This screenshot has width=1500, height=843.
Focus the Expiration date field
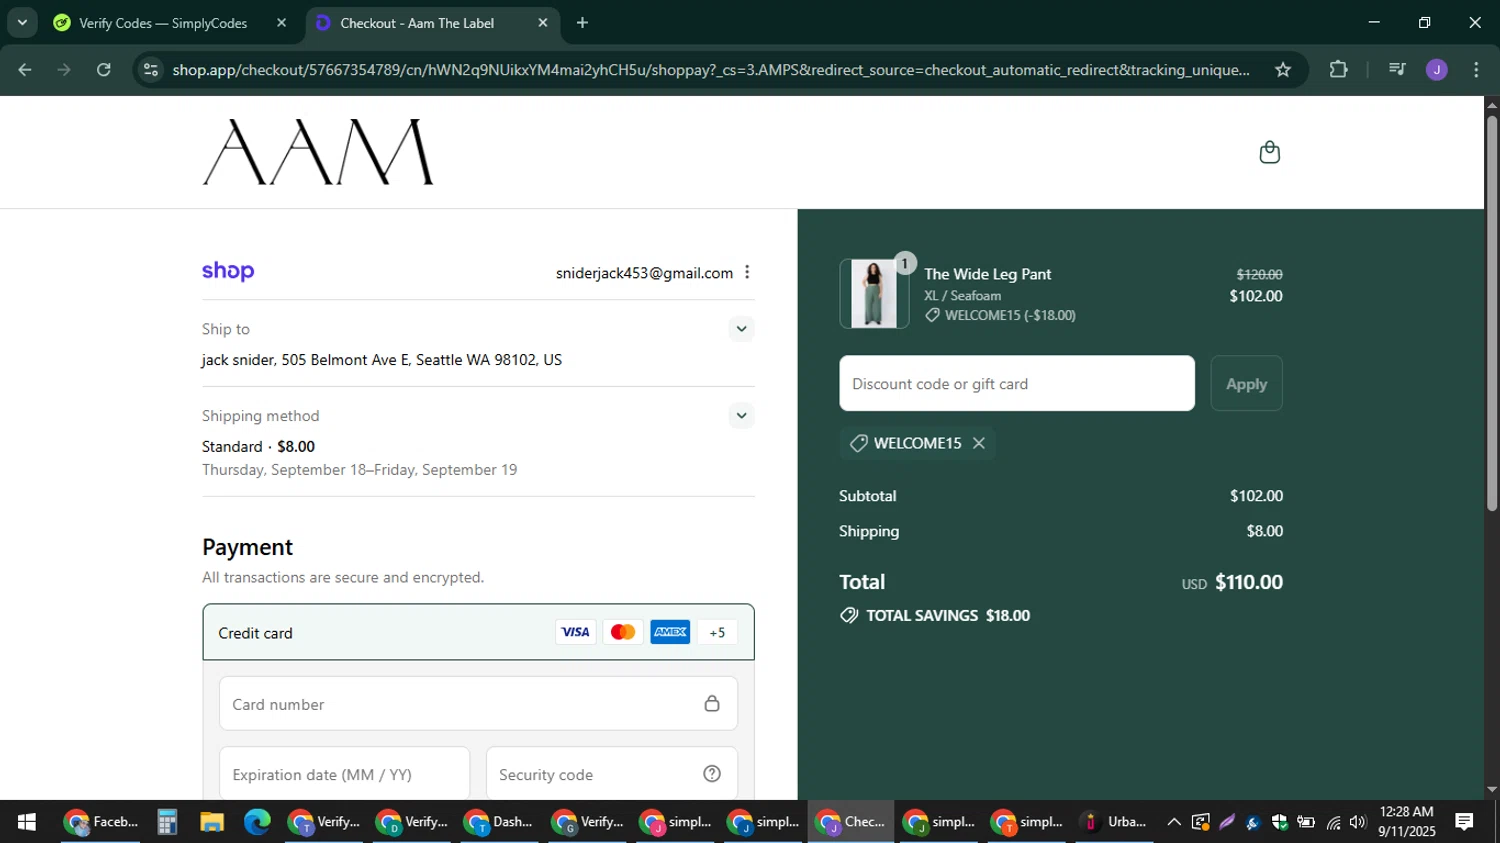[344, 774]
